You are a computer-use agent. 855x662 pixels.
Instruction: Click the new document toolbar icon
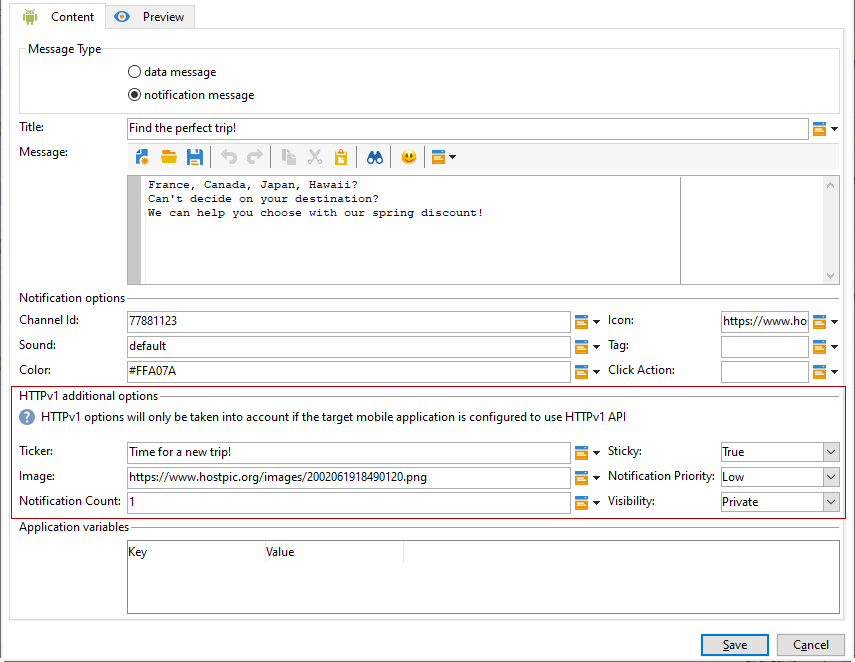142,158
